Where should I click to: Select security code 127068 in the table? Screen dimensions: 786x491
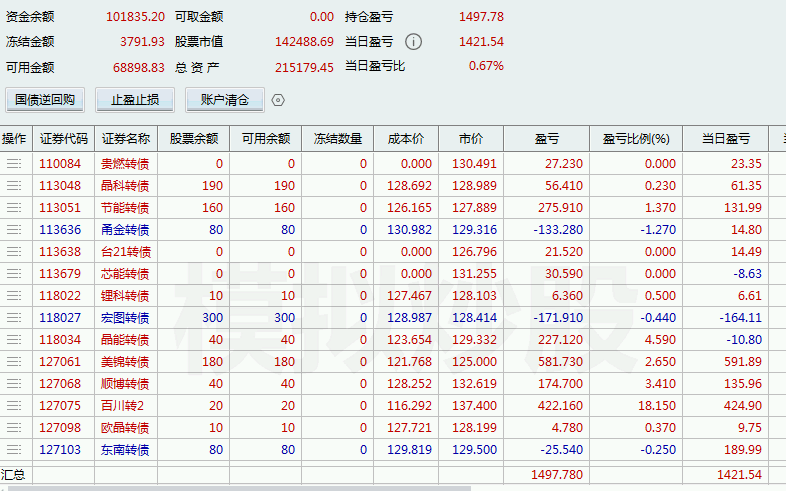(x=60, y=383)
